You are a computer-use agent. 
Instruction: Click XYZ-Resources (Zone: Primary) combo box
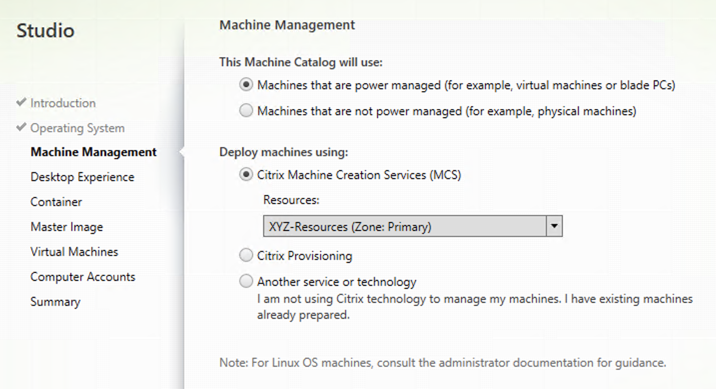tap(412, 226)
